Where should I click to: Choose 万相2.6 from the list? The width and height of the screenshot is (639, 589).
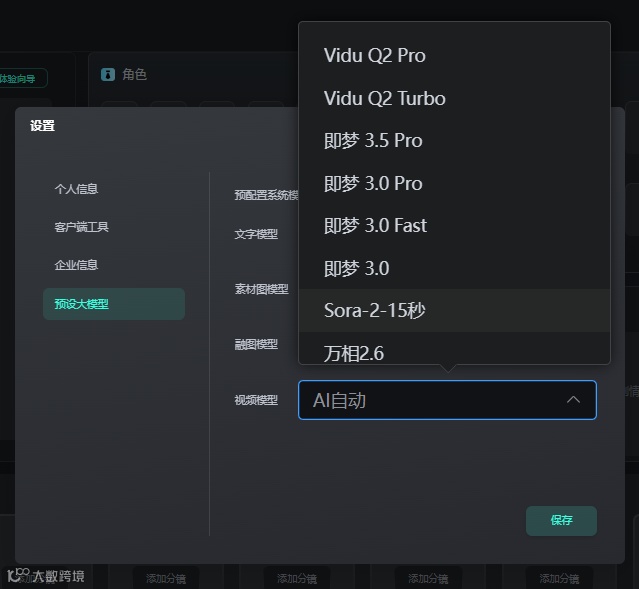(x=454, y=349)
